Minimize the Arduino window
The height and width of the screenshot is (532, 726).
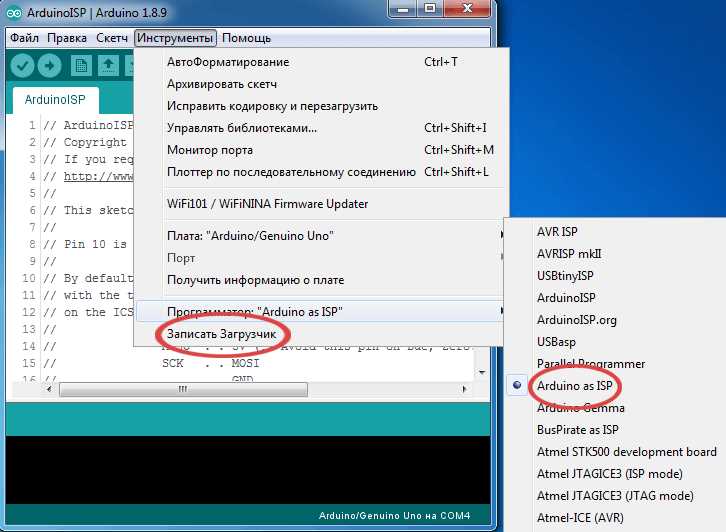(403, 9)
